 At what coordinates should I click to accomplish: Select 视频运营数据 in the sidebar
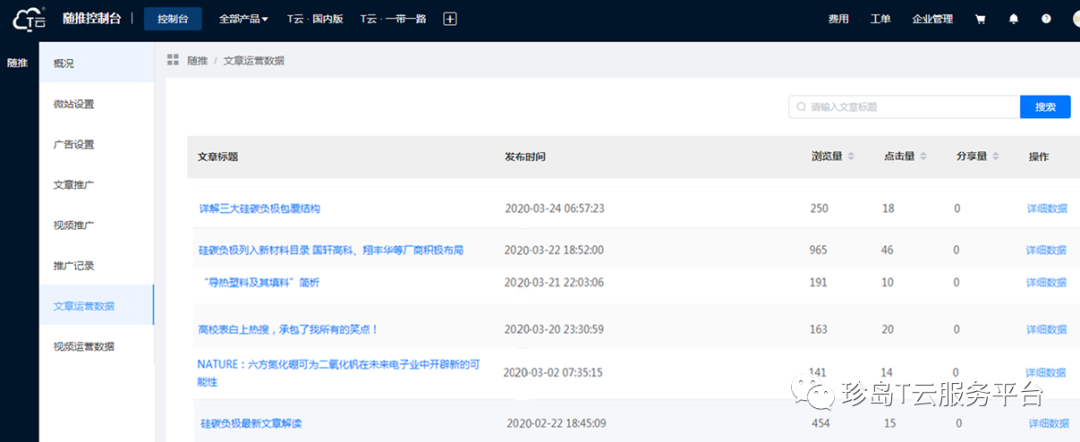click(84, 347)
